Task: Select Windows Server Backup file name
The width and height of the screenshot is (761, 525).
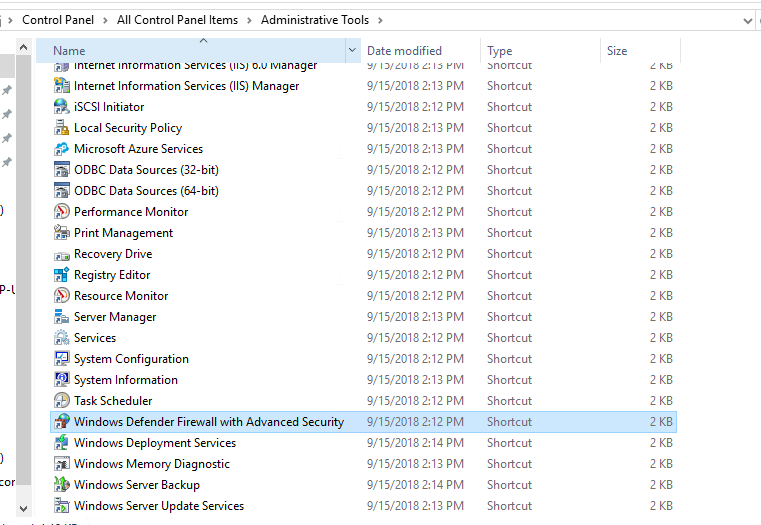Action: [x=137, y=485]
